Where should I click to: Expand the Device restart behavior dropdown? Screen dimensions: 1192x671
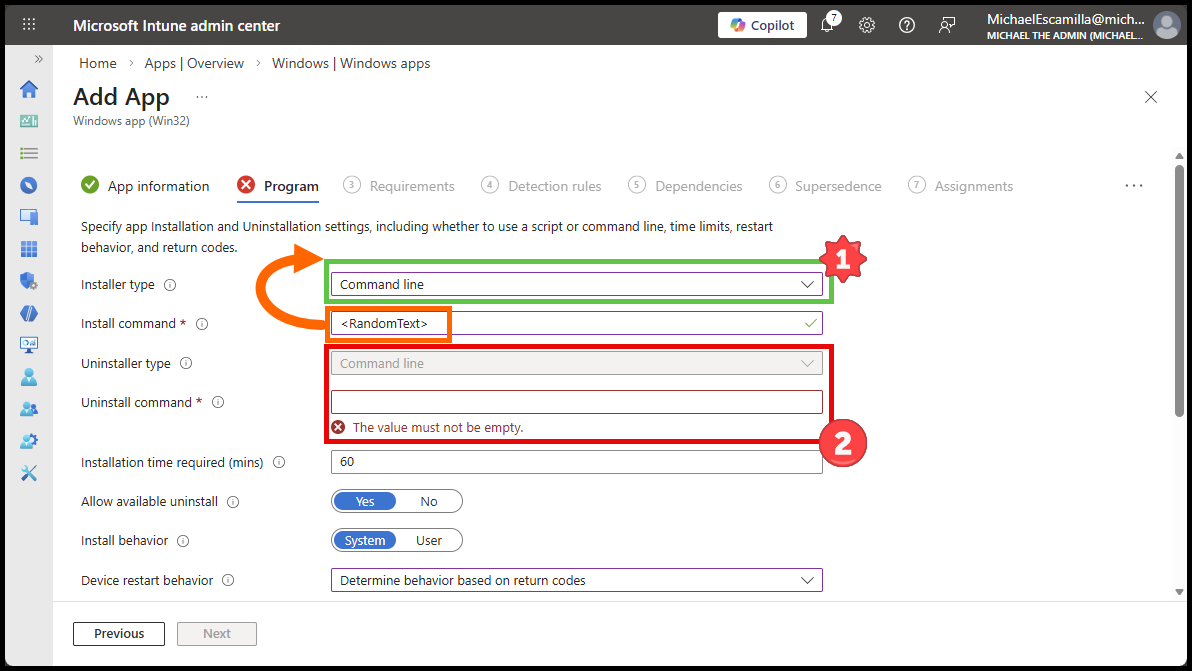coord(806,580)
